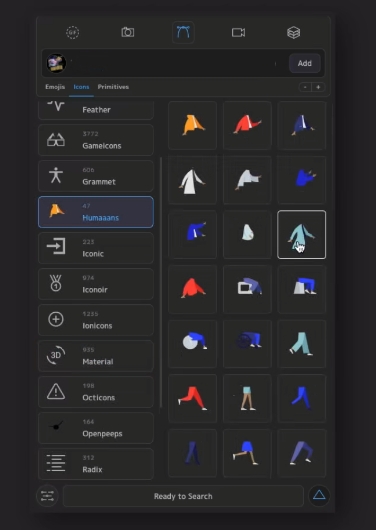
Task: Click the profile avatar image
Action: 56,63
